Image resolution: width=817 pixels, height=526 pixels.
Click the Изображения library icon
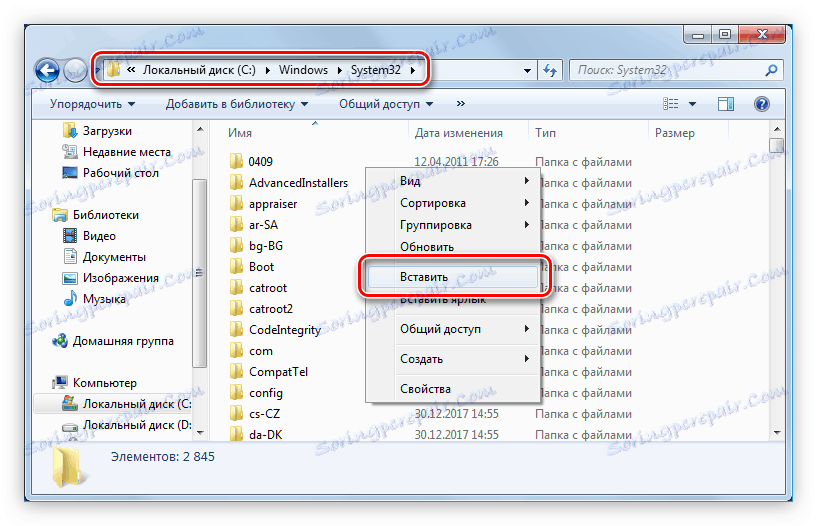click(70, 278)
